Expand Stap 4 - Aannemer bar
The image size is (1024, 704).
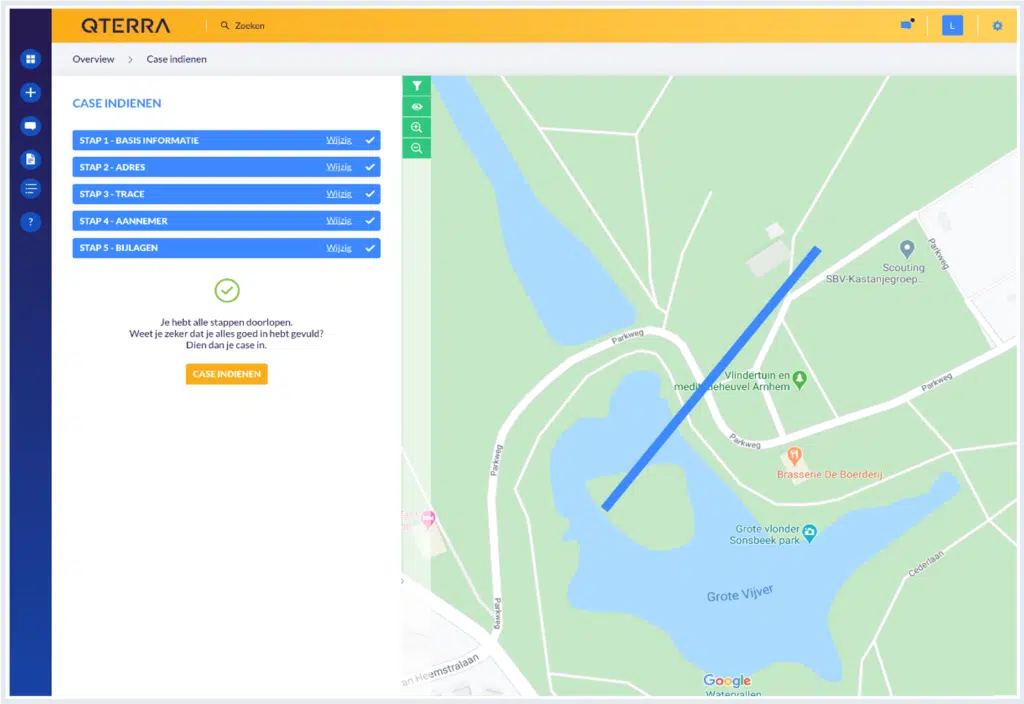(x=226, y=221)
